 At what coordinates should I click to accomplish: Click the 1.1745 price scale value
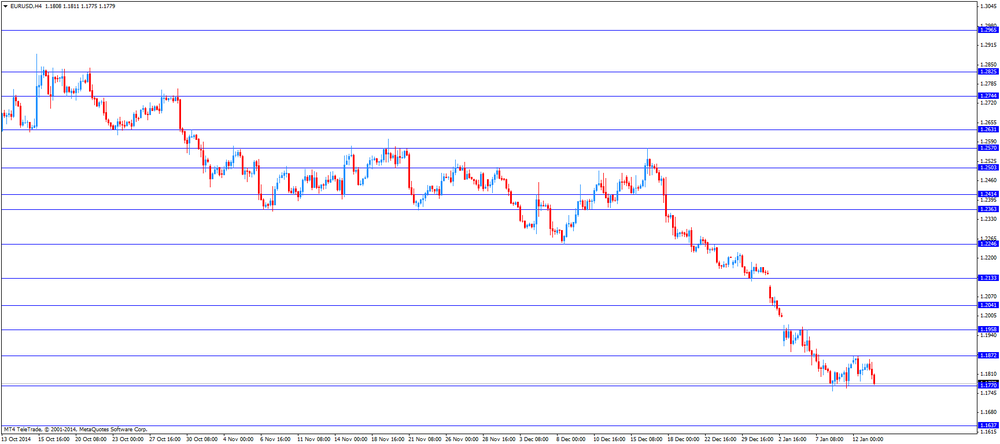pyautogui.click(x=989, y=394)
